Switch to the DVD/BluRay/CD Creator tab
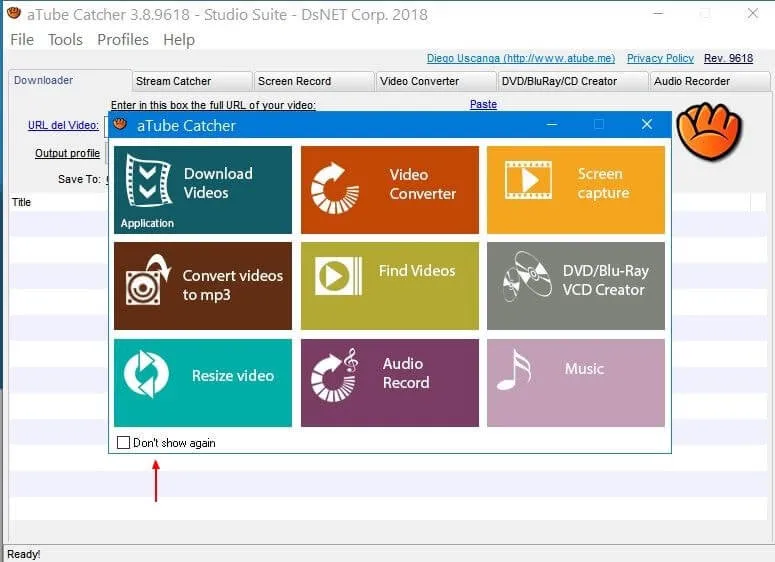Viewport: 775px width, 562px height. pos(573,81)
